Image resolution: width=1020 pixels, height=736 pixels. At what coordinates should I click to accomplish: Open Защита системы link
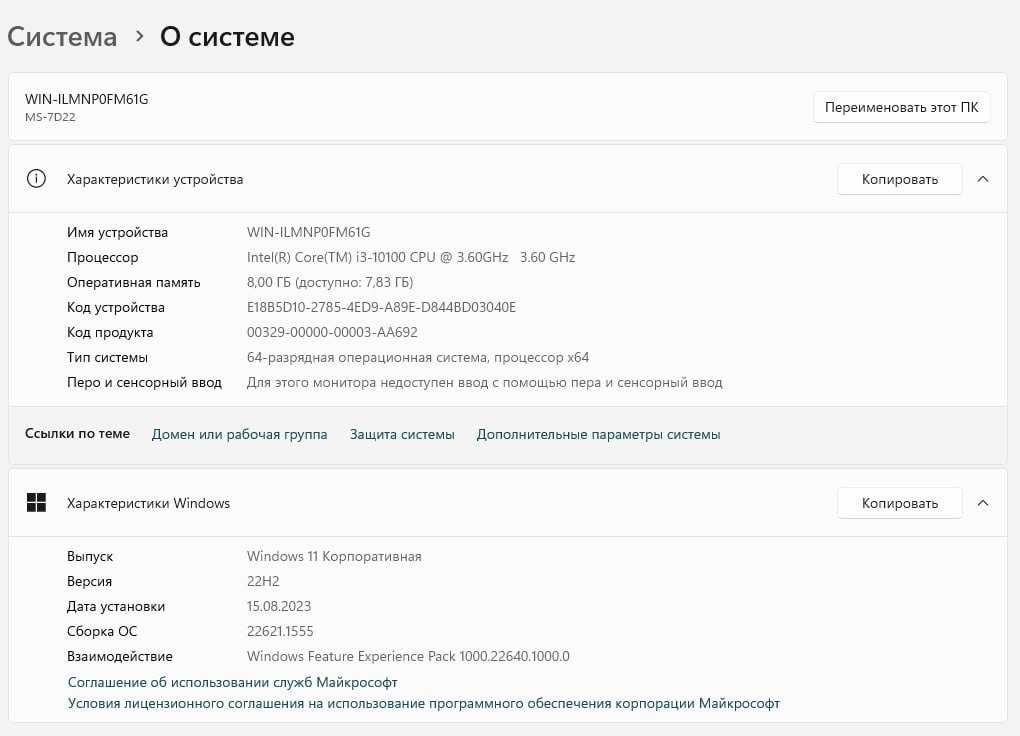402,434
